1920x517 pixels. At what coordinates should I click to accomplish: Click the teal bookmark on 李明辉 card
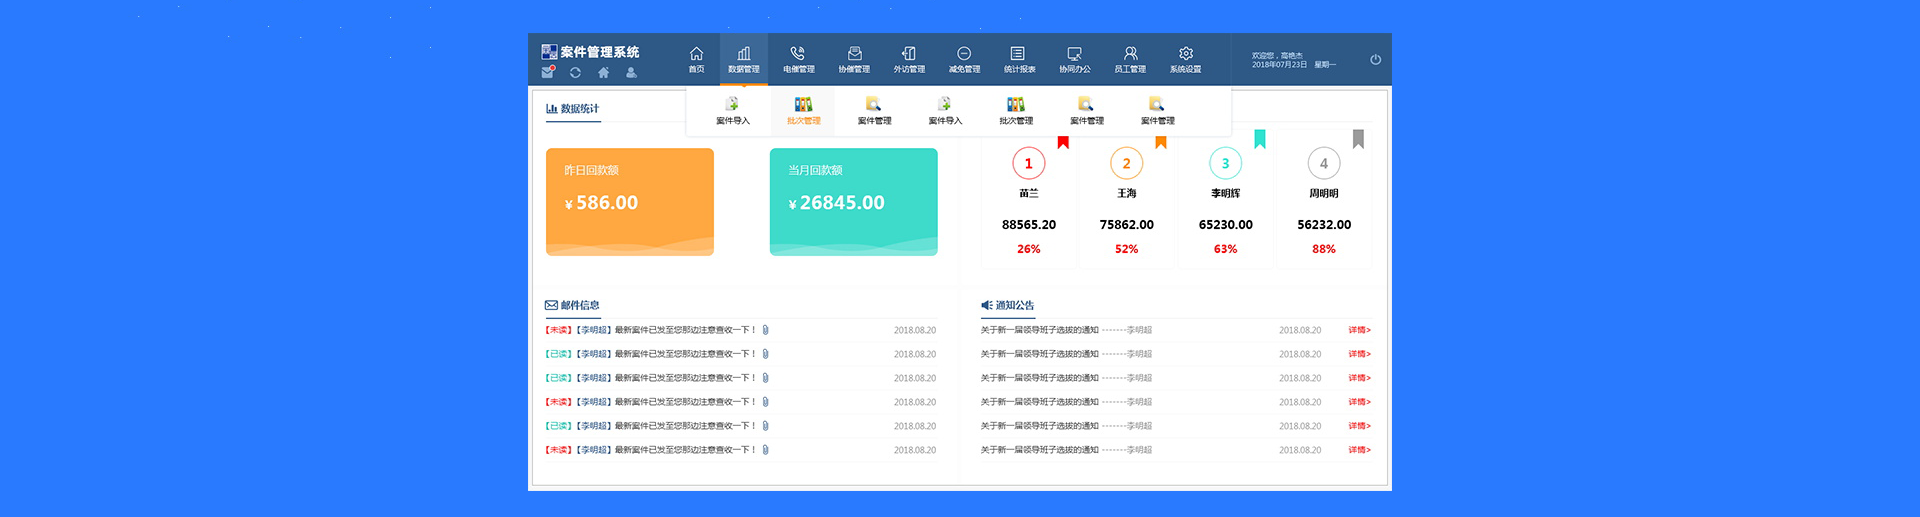pos(1260,139)
